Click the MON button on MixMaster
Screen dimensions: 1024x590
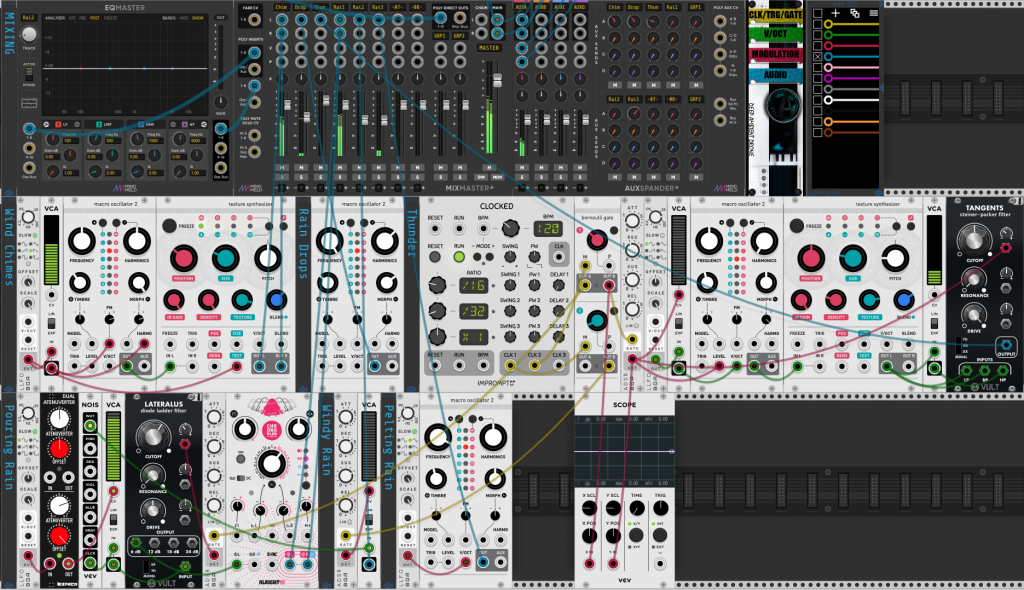[x=497, y=177]
